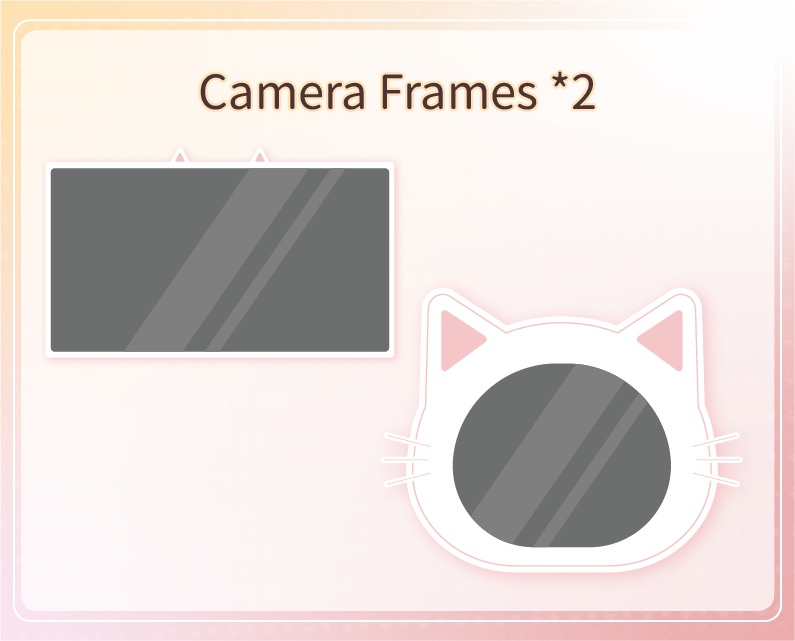The height and width of the screenshot is (641, 795).
Task: Click the right pink ear on rectangular frame
Action: click(x=260, y=156)
